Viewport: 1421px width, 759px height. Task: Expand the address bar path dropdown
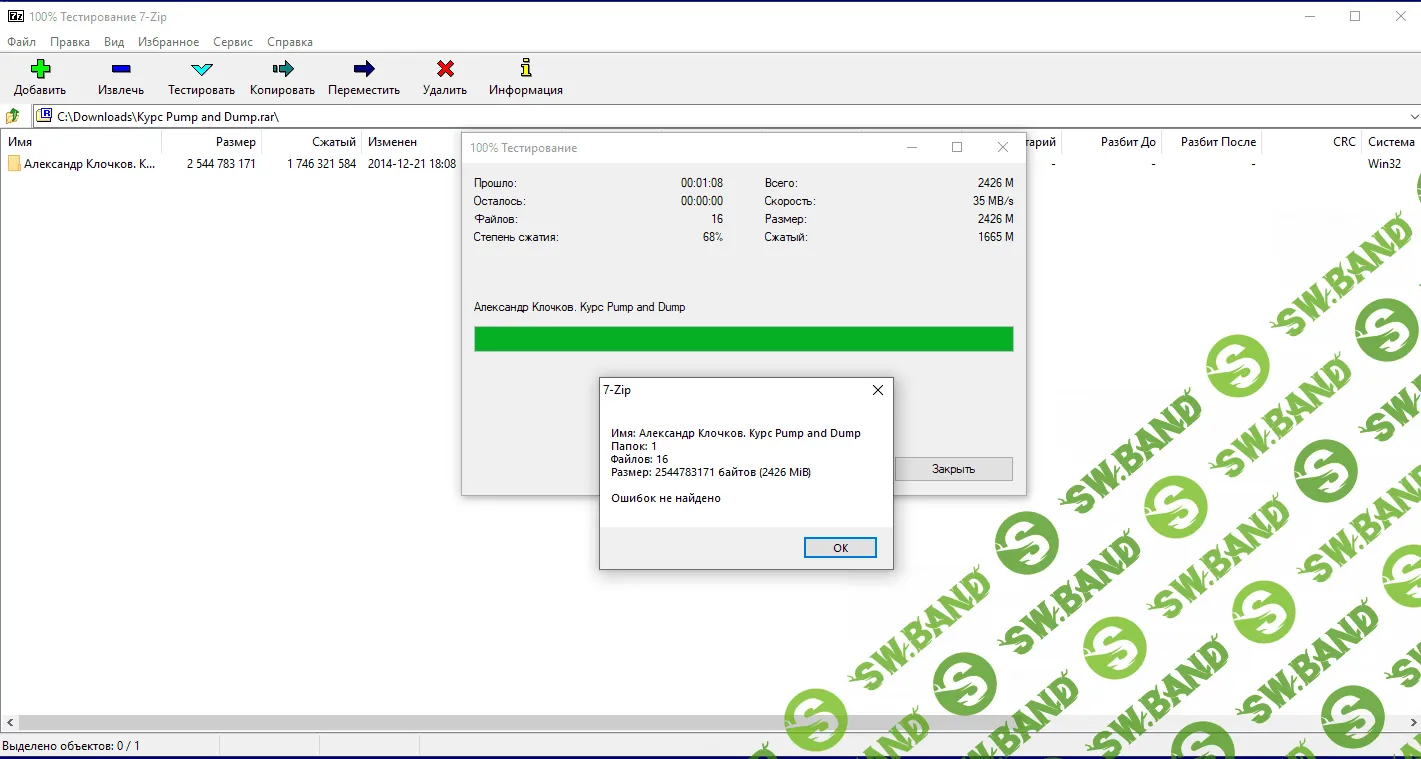coord(1413,116)
